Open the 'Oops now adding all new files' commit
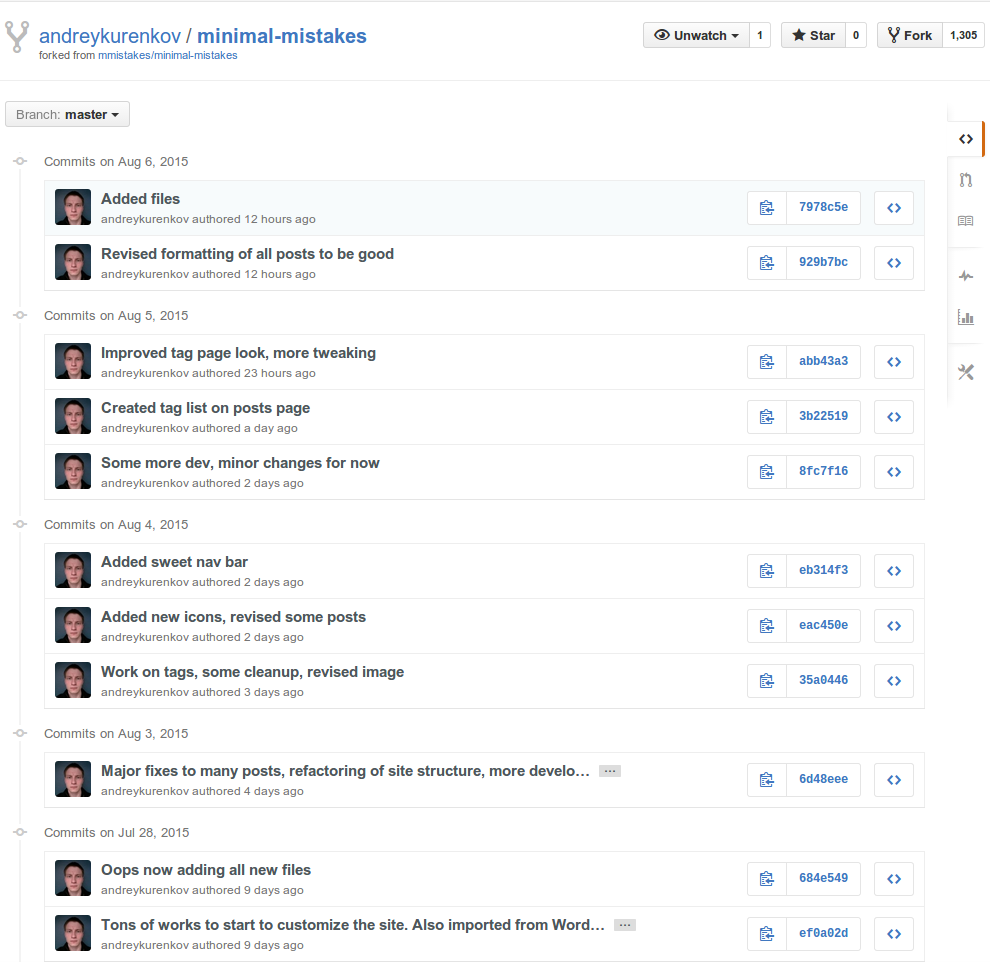 click(x=206, y=870)
